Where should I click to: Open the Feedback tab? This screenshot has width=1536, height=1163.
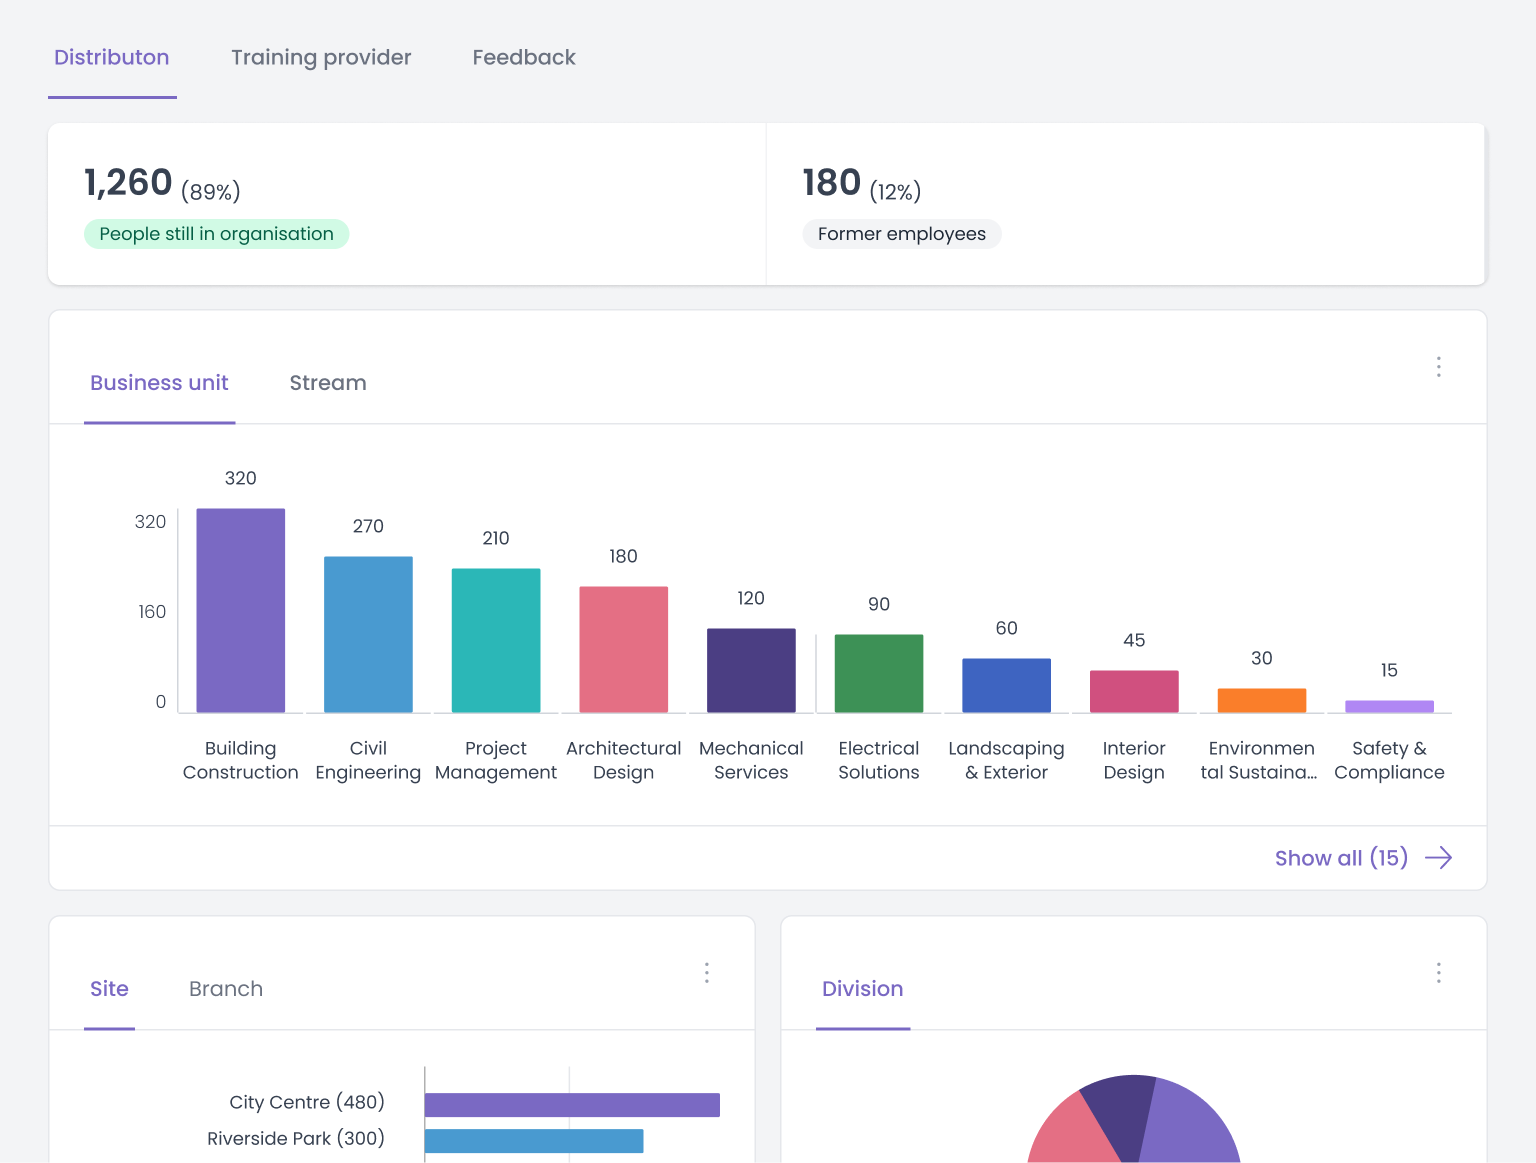[524, 57]
